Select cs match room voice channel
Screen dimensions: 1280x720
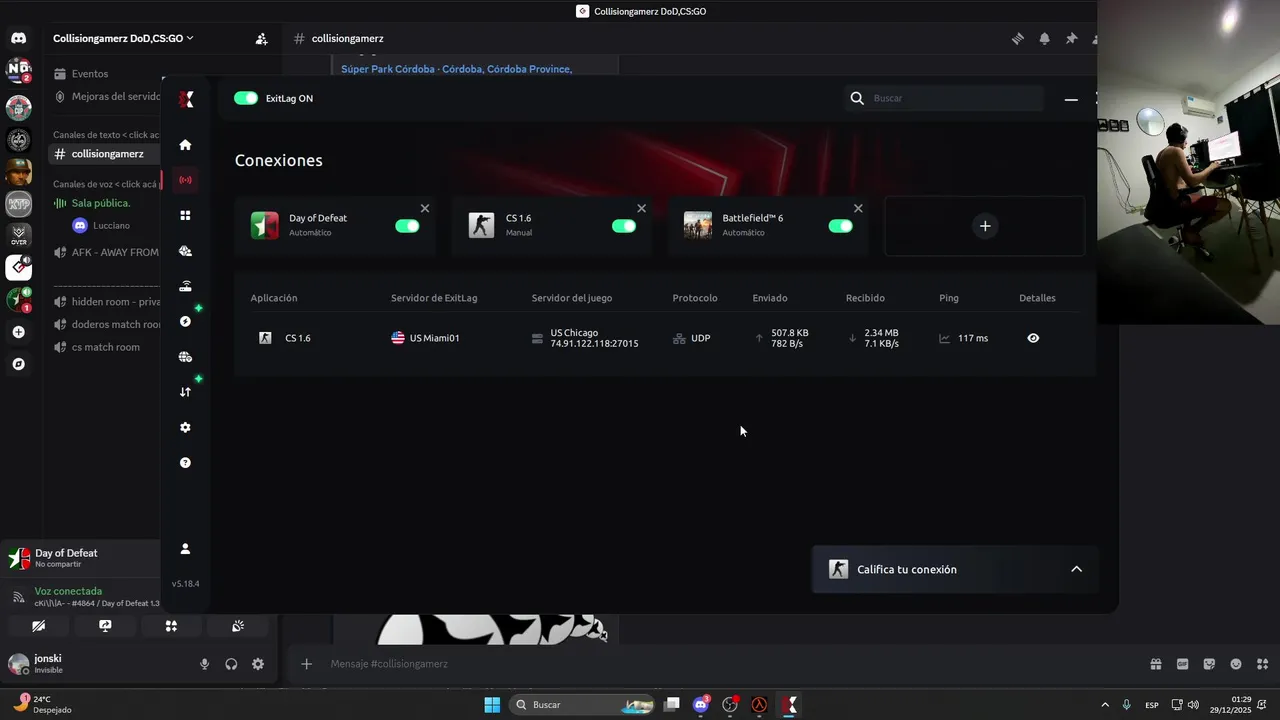(x=104, y=347)
